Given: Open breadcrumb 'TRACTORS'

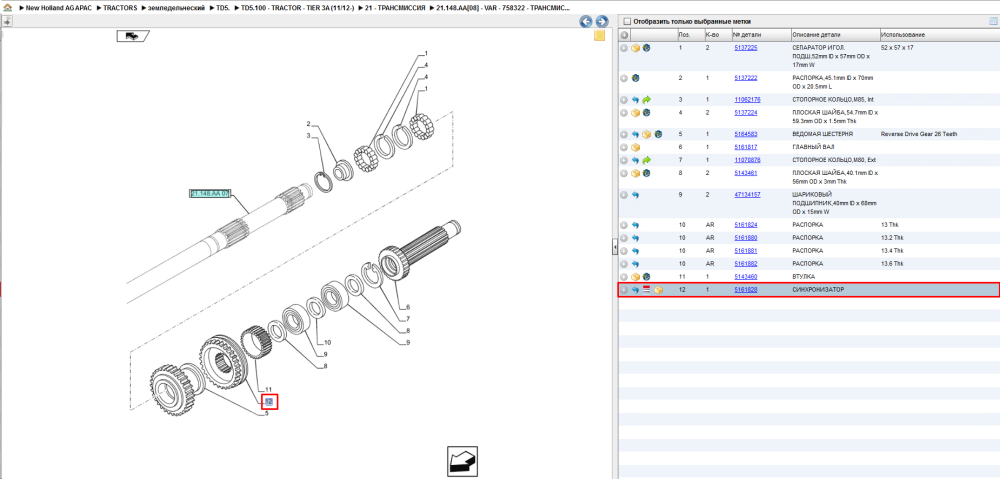Looking at the screenshot, I should tap(121, 8).
